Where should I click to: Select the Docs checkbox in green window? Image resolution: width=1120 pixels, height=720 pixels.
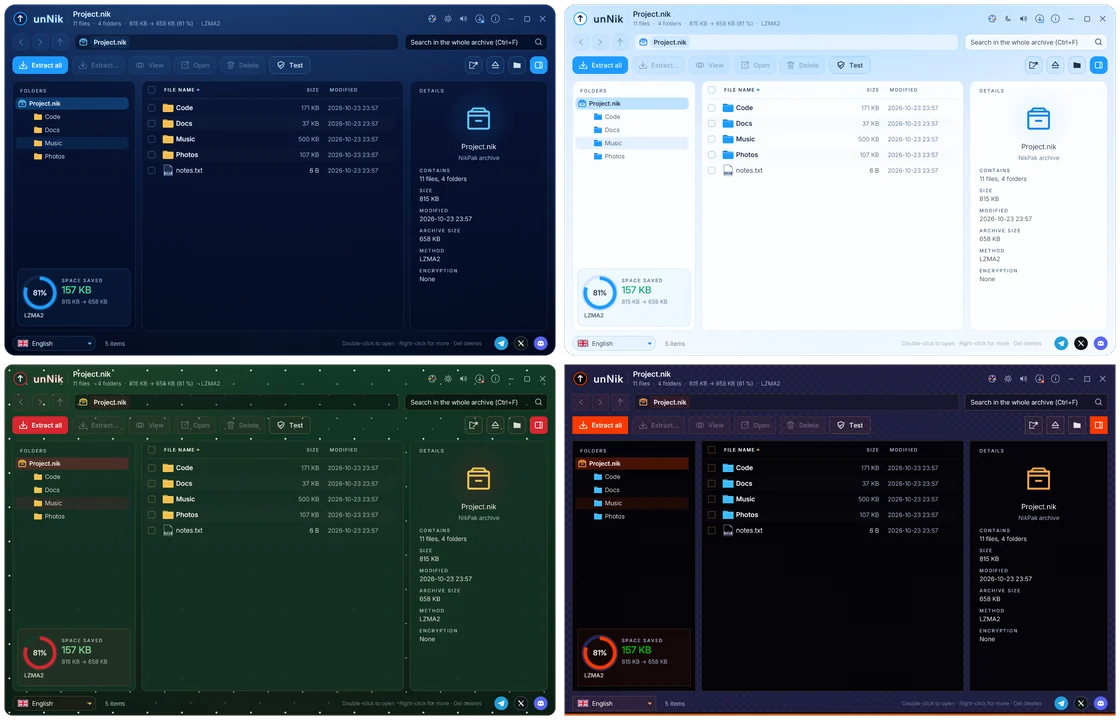point(151,484)
